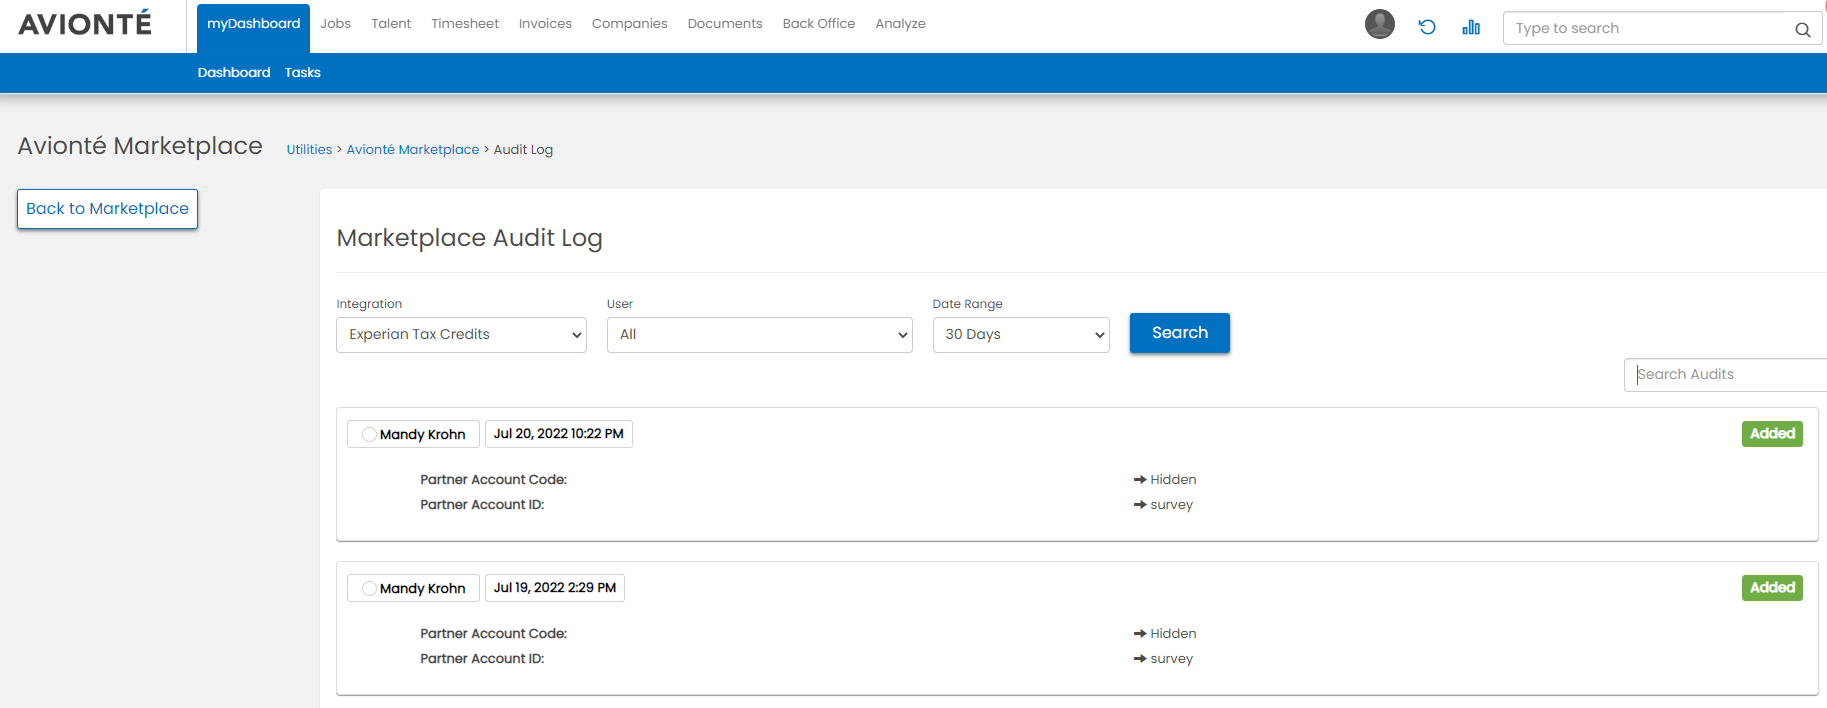
Task: Click the avatar circle beside Mandy Krohn Jul 20 entry
Action: [x=369, y=434]
